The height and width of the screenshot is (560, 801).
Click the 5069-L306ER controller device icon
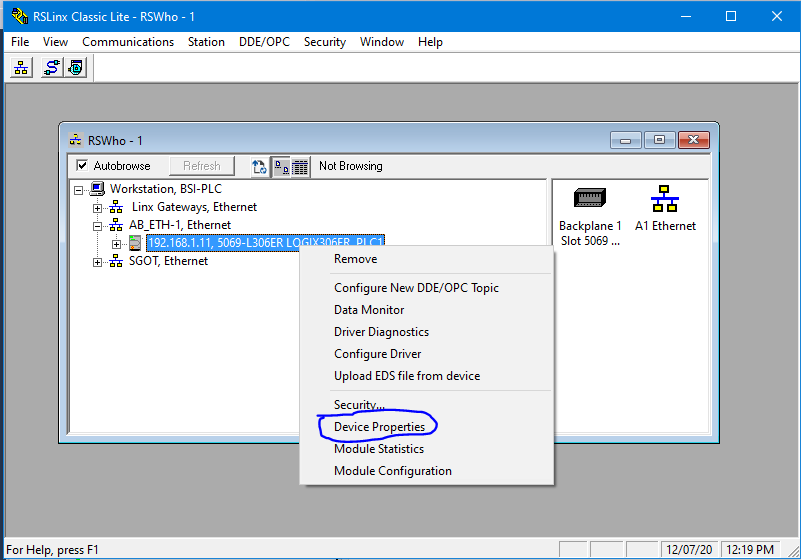click(135, 243)
